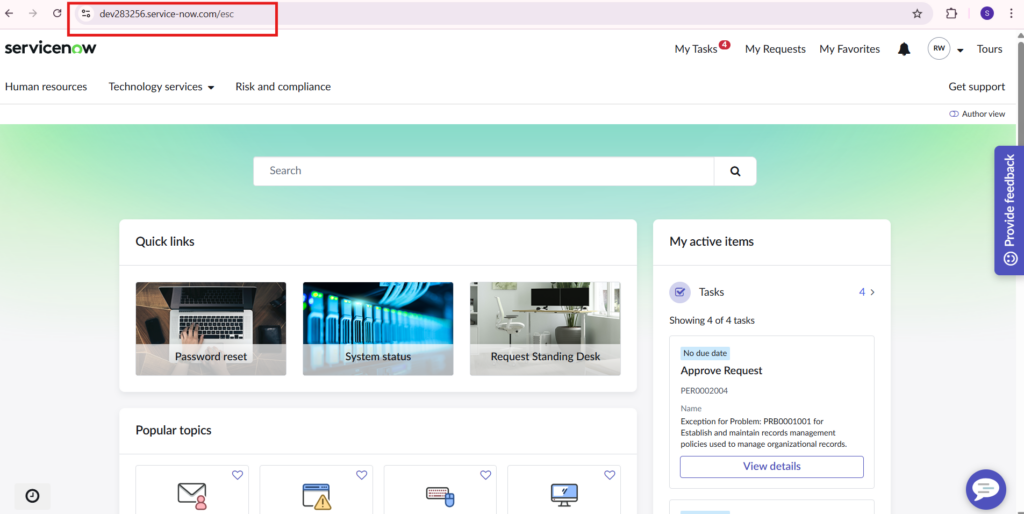
Task: Toggle favorite heart on warning-window topic
Action: pyautogui.click(x=361, y=475)
